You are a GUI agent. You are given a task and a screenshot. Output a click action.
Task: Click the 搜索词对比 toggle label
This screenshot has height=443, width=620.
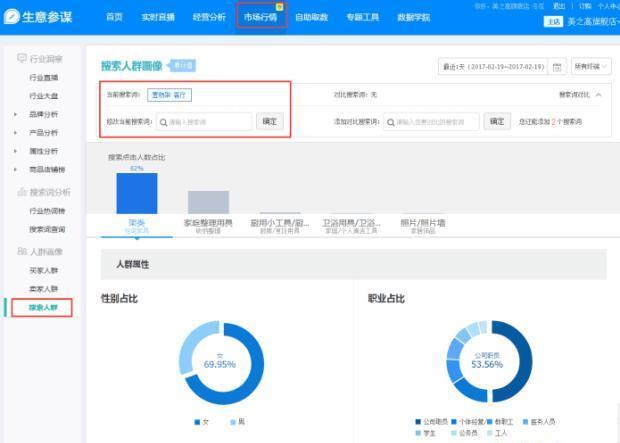pos(574,95)
